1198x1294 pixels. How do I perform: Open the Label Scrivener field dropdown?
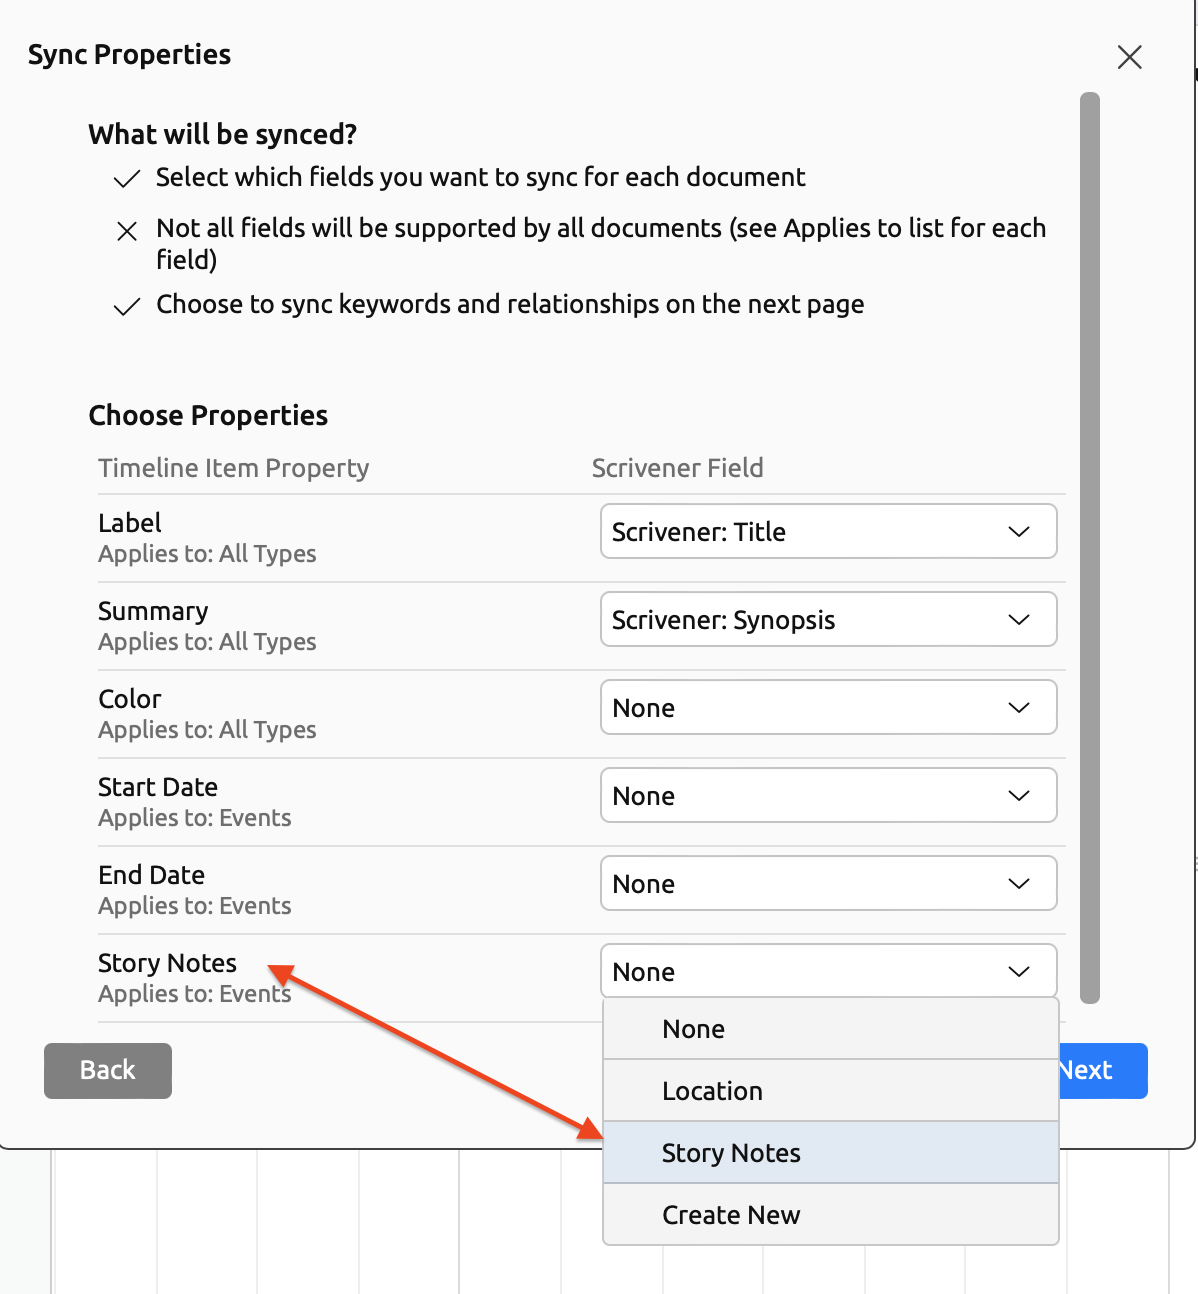coord(828,531)
